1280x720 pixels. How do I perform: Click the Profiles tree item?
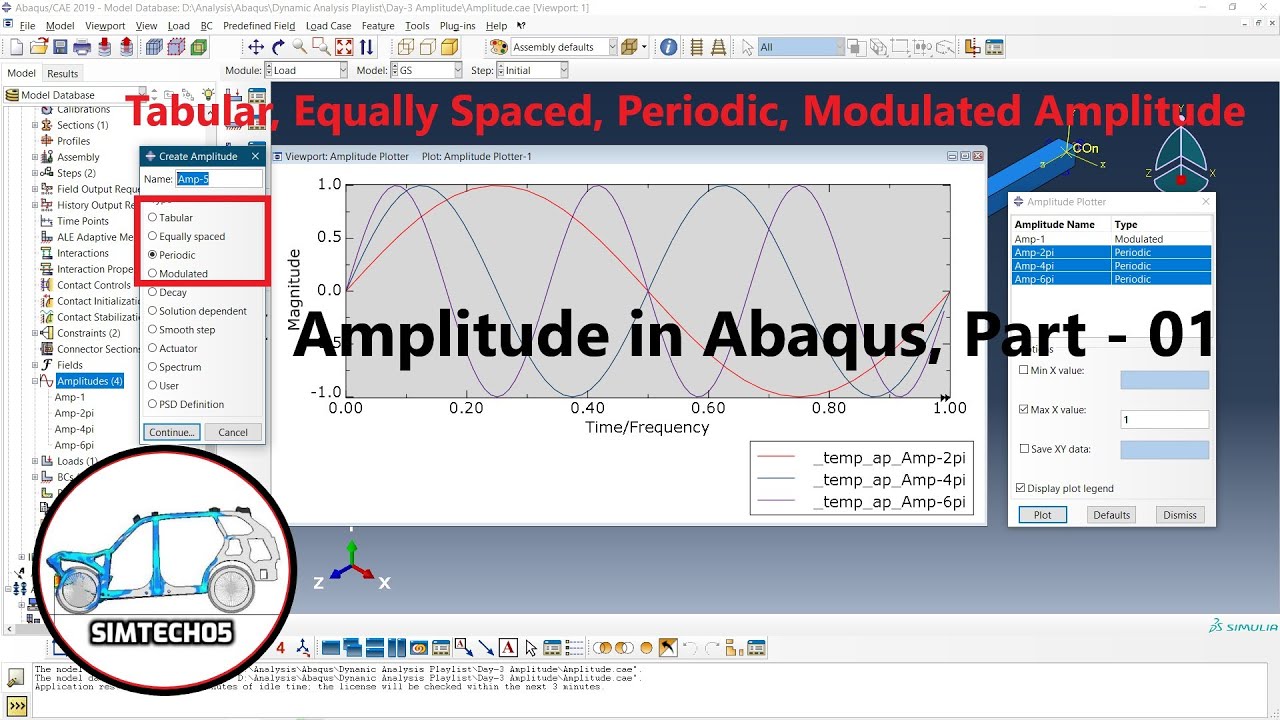coord(74,141)
